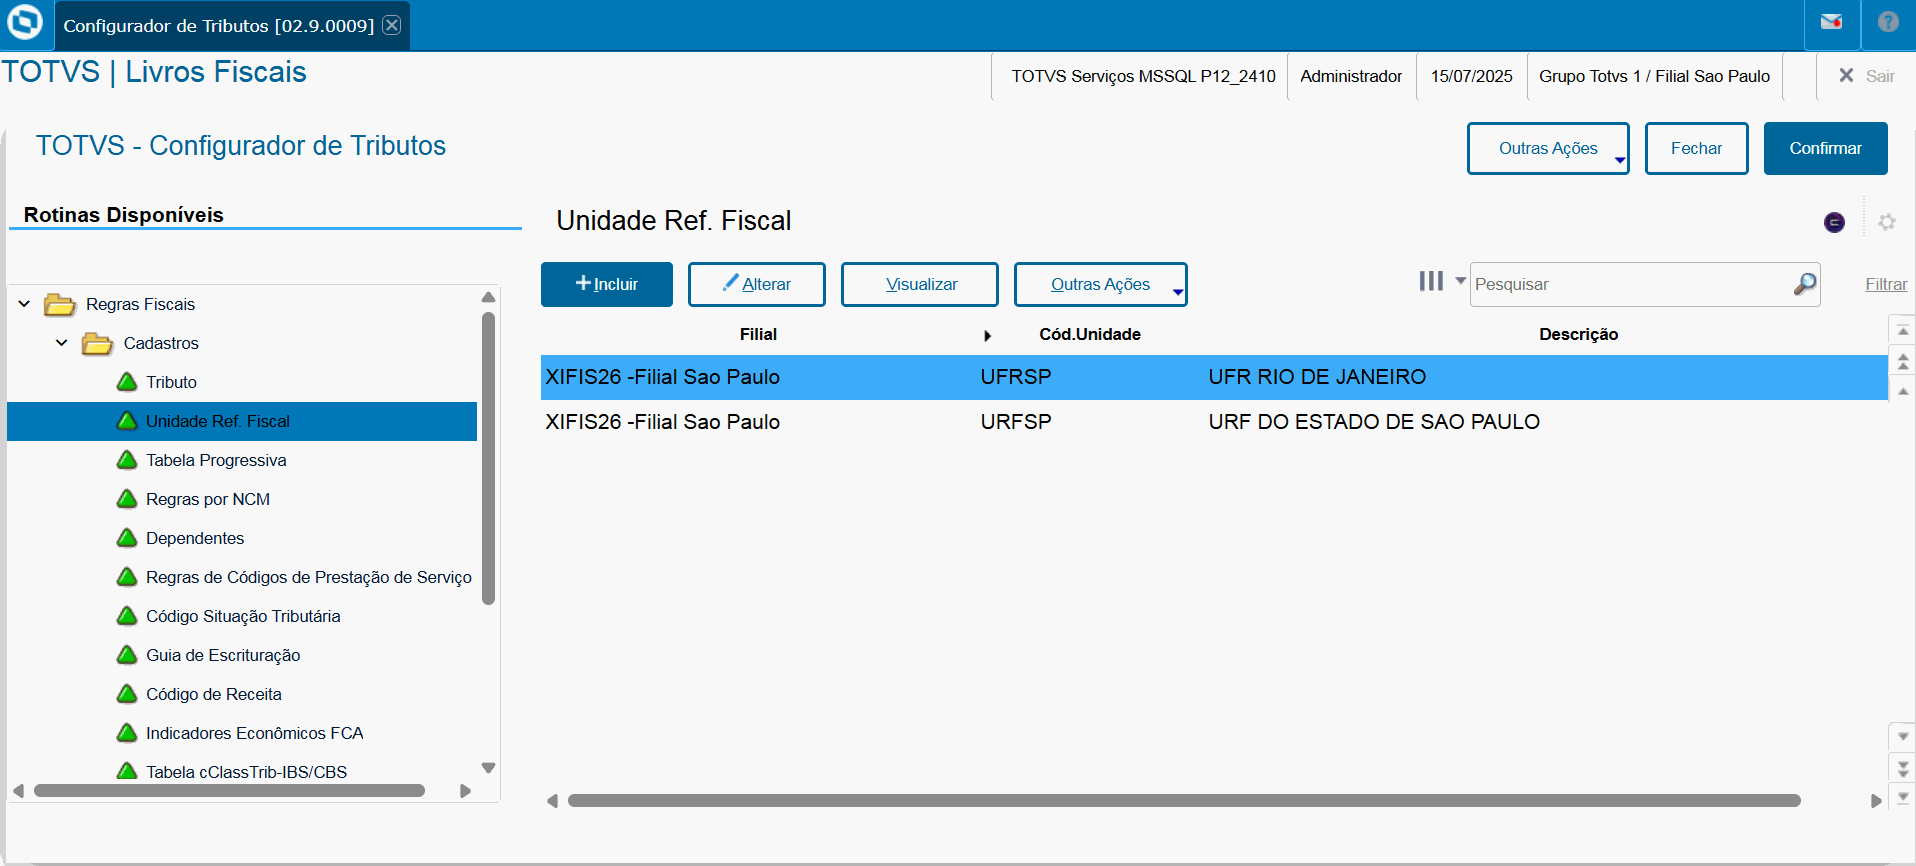The height and width of the screenshot is (866, 1916).
Task: Jump to last record with grid bottom arrow
Action: [1903, 796]
